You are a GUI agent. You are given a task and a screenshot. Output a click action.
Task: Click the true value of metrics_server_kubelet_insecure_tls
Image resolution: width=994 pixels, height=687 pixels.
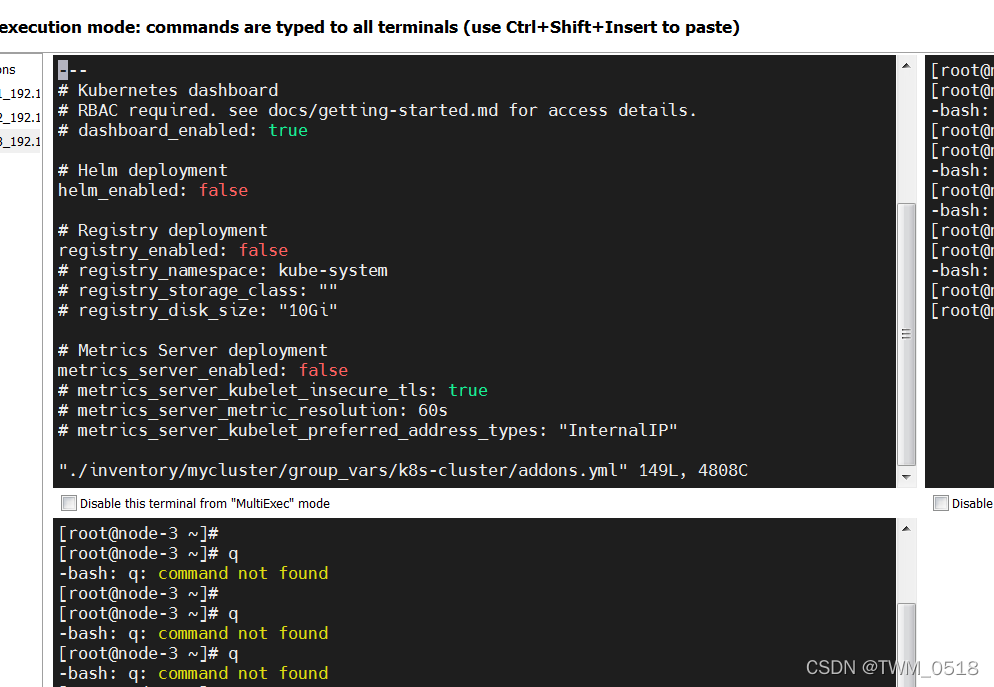[x=468, y=390]
